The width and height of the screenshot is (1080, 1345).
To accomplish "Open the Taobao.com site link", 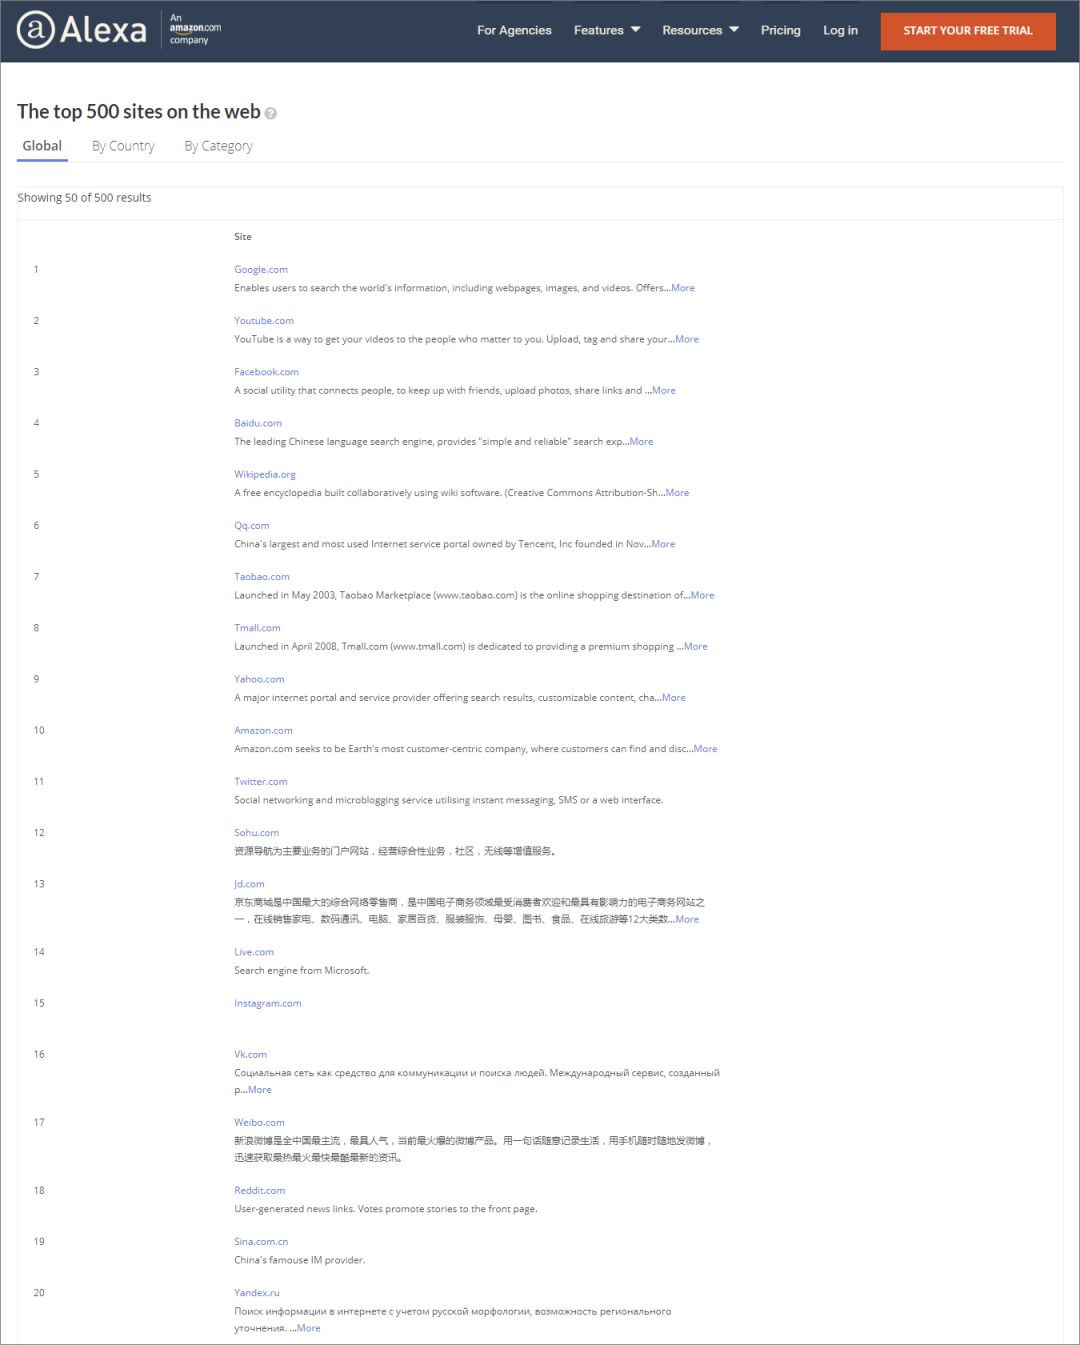I will (262, 576).
